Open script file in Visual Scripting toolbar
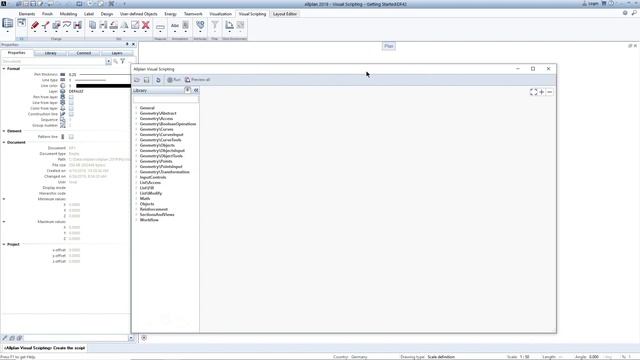The height and width of the screenshot is (360, 640). tap(137, 80)
